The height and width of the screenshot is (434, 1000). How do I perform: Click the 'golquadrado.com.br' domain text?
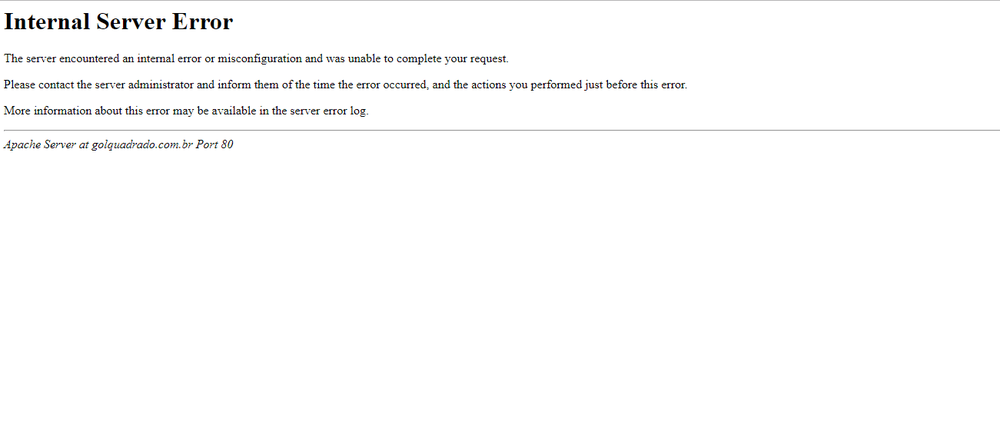[x=141, y=145]
